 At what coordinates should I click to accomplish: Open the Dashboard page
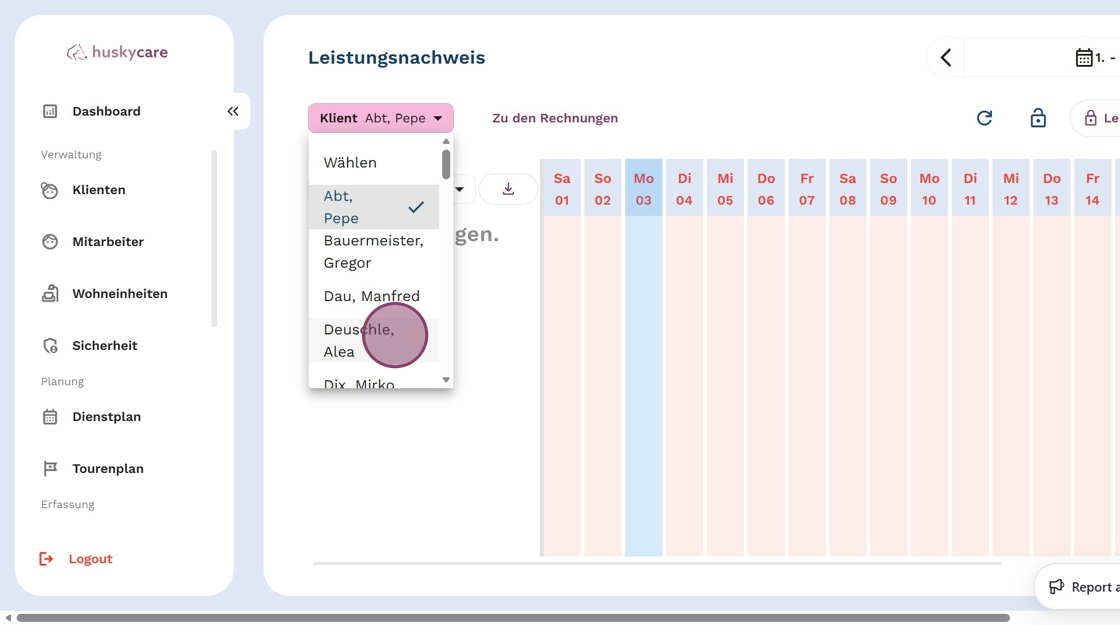(x=106, y=111)
